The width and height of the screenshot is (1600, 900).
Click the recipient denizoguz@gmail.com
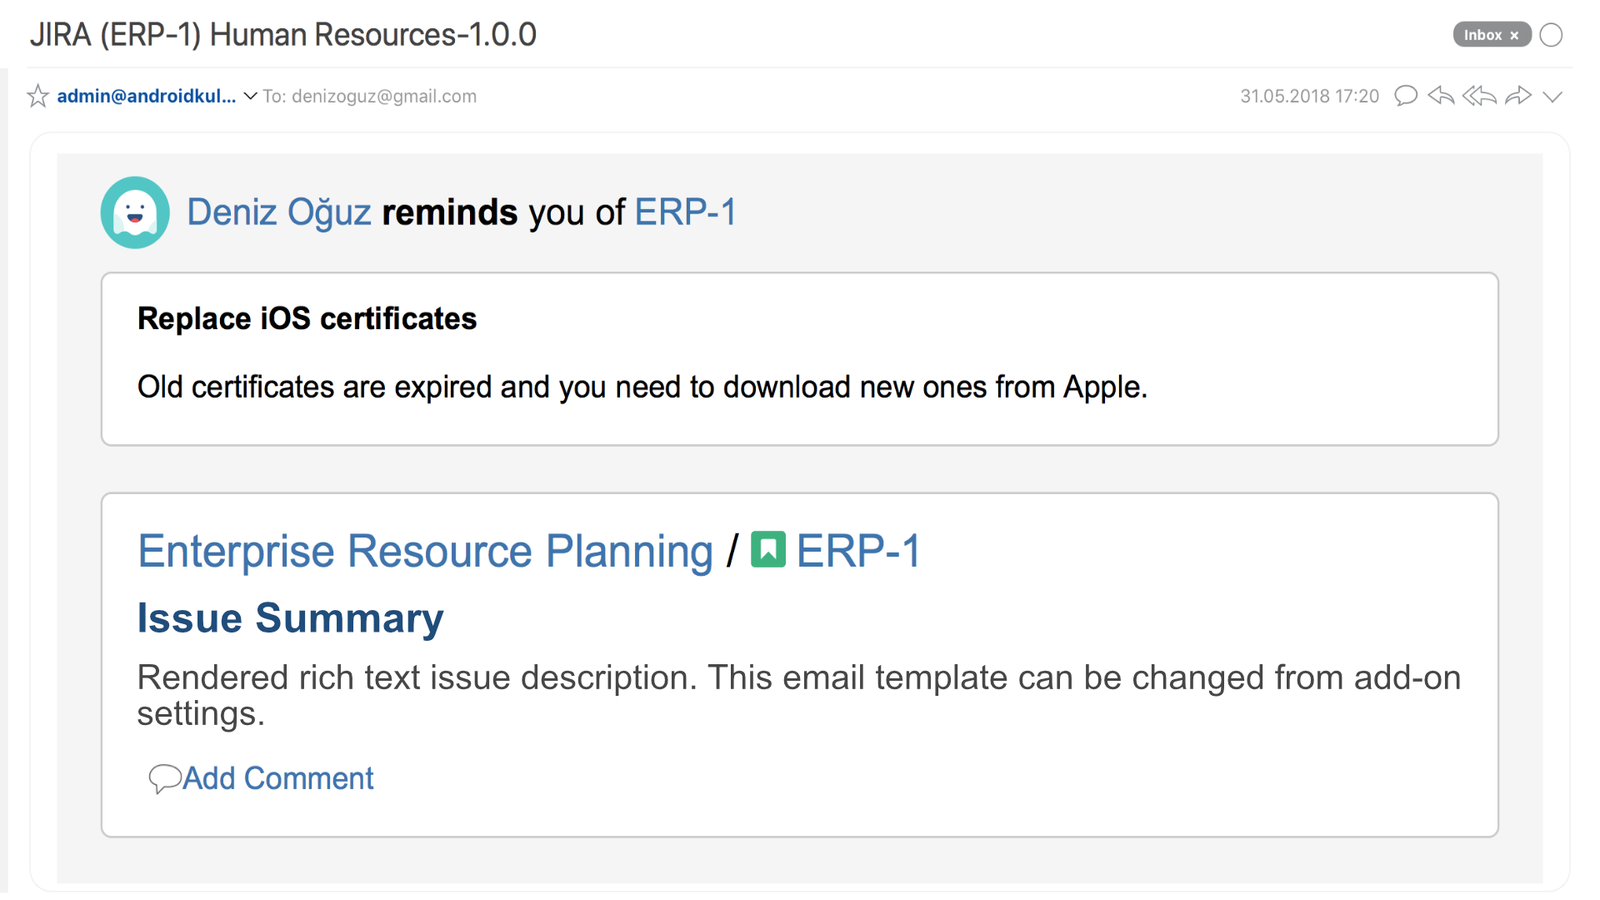[384, 96]
